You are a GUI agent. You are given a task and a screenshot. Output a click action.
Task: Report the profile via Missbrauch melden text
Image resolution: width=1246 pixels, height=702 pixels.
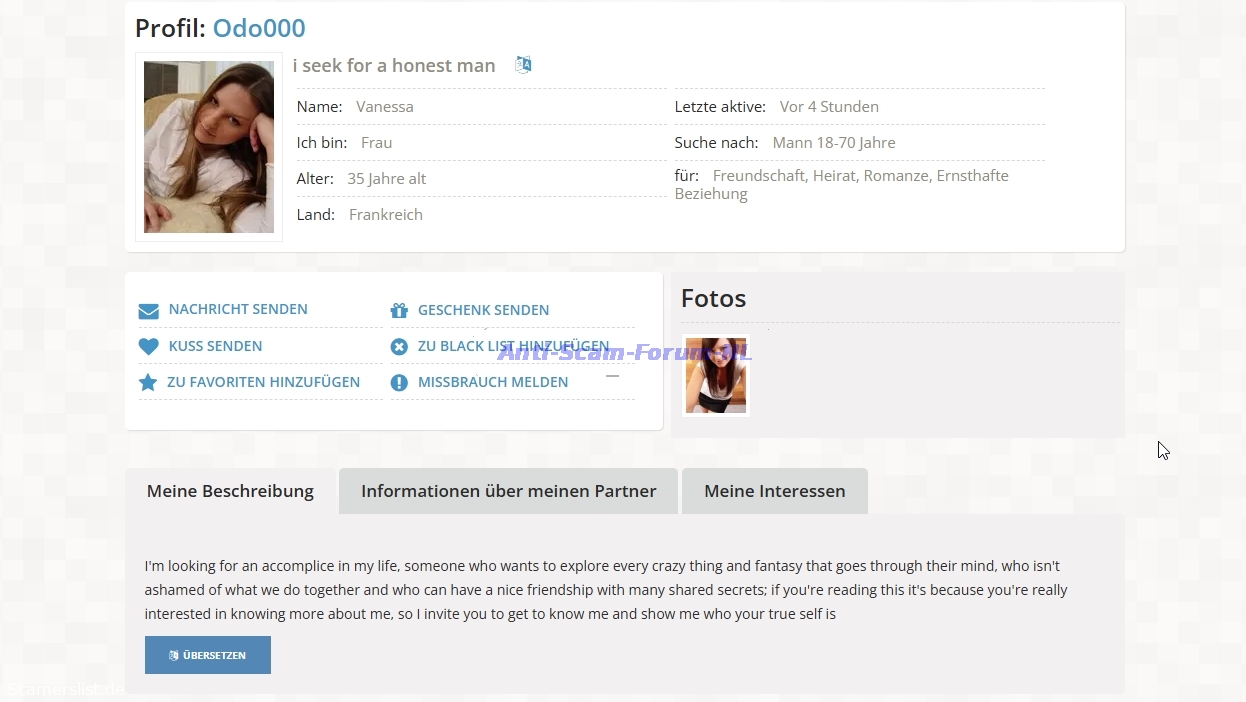pyautogui.click(x=493, y=382)
